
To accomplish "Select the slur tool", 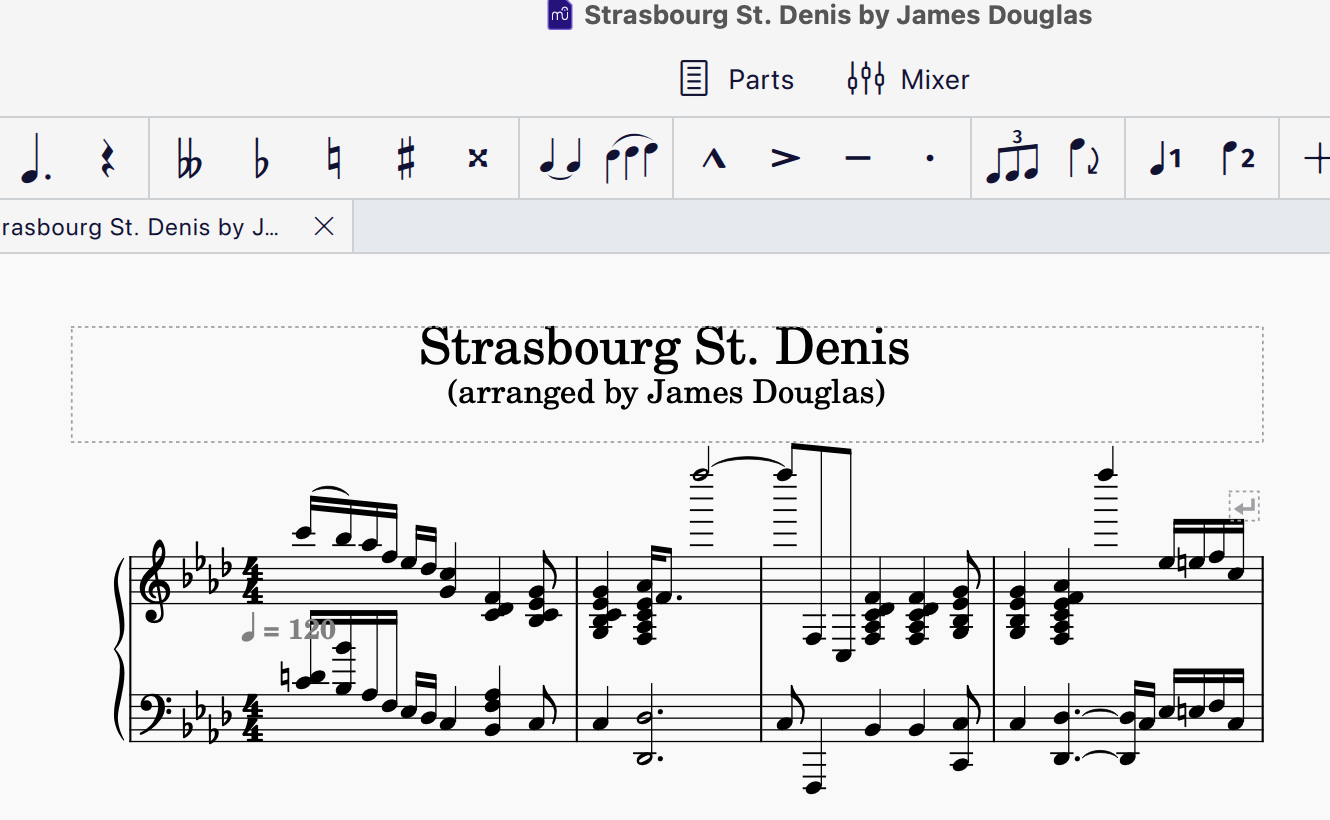I will [x=632, y=158].
